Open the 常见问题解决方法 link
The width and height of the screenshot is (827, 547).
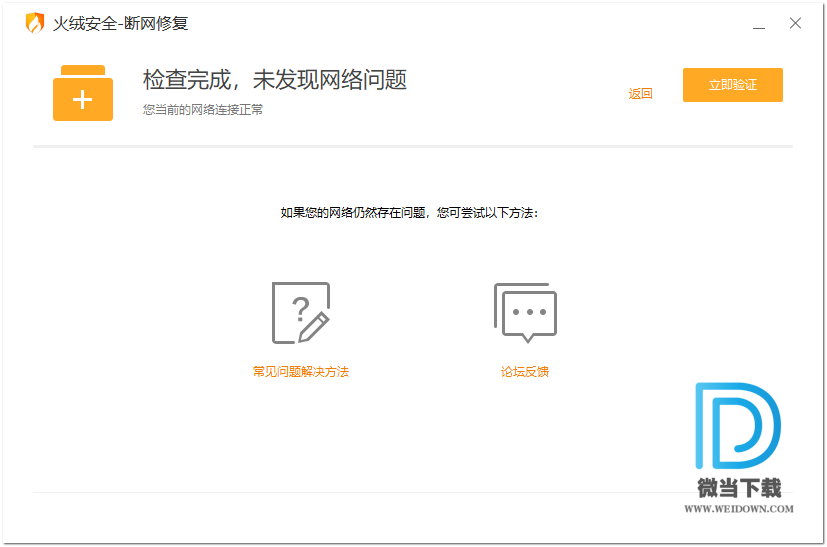(x=301, y=372)
